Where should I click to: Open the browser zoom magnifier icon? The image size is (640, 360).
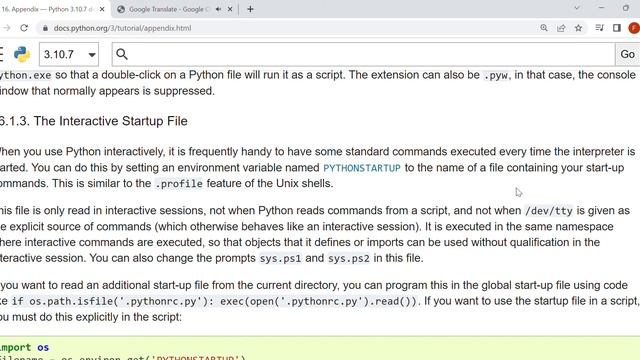click(544, 28)
